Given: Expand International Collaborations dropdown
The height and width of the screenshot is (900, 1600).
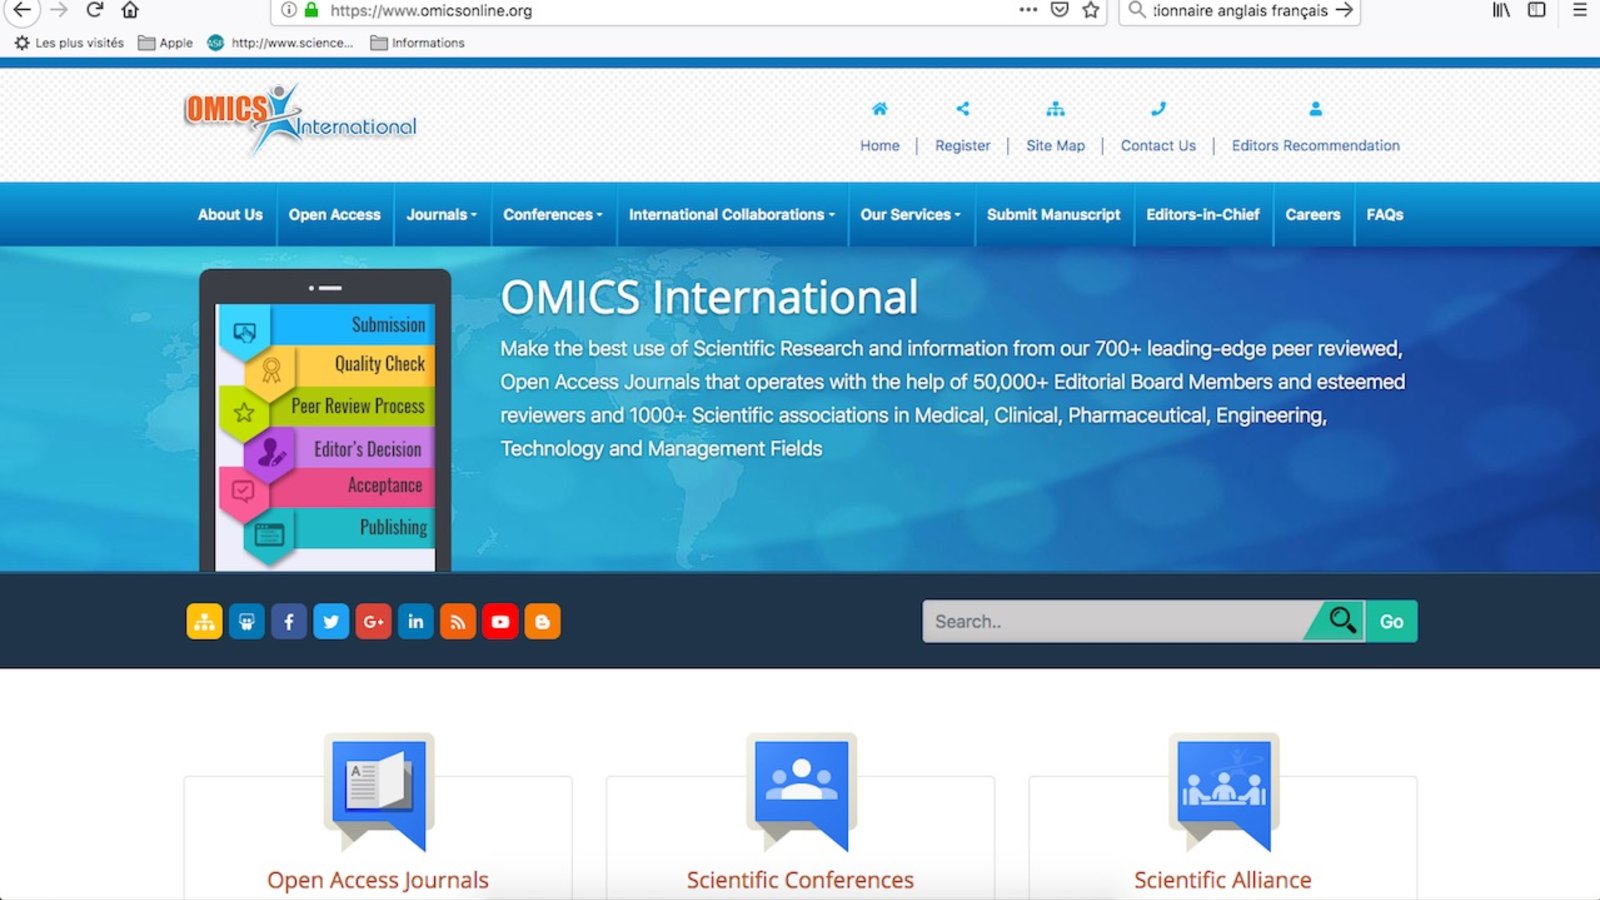Looking at the screenshot, I should pos(732,215).
